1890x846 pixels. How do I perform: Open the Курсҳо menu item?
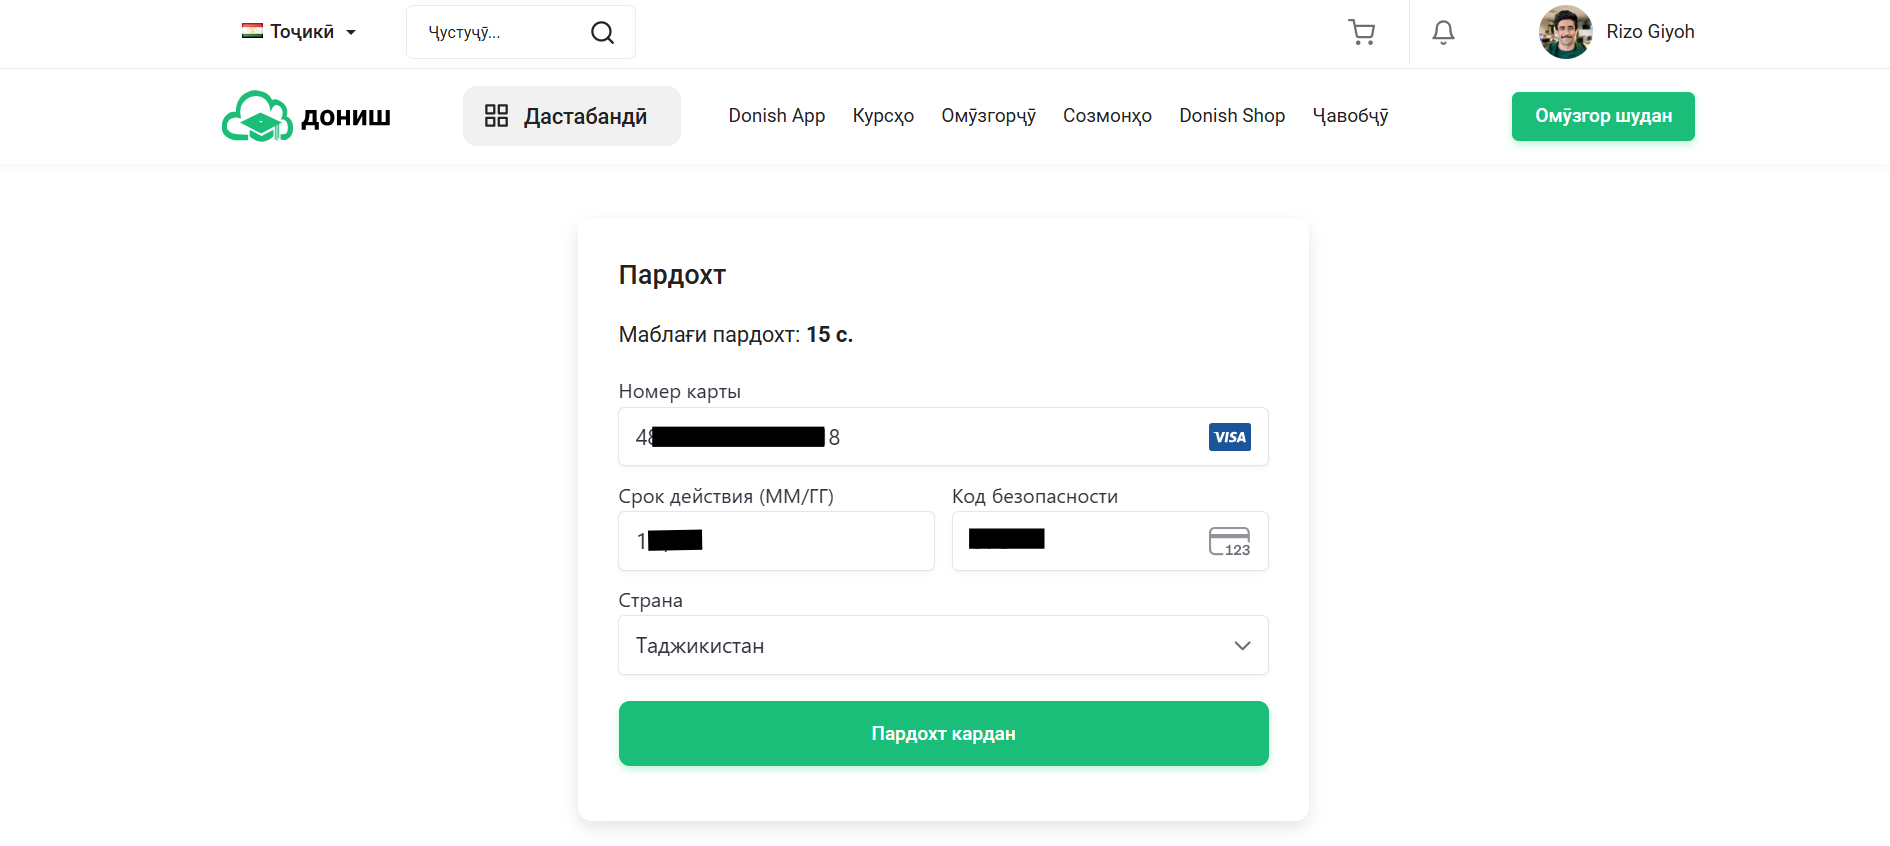(883, 116)
